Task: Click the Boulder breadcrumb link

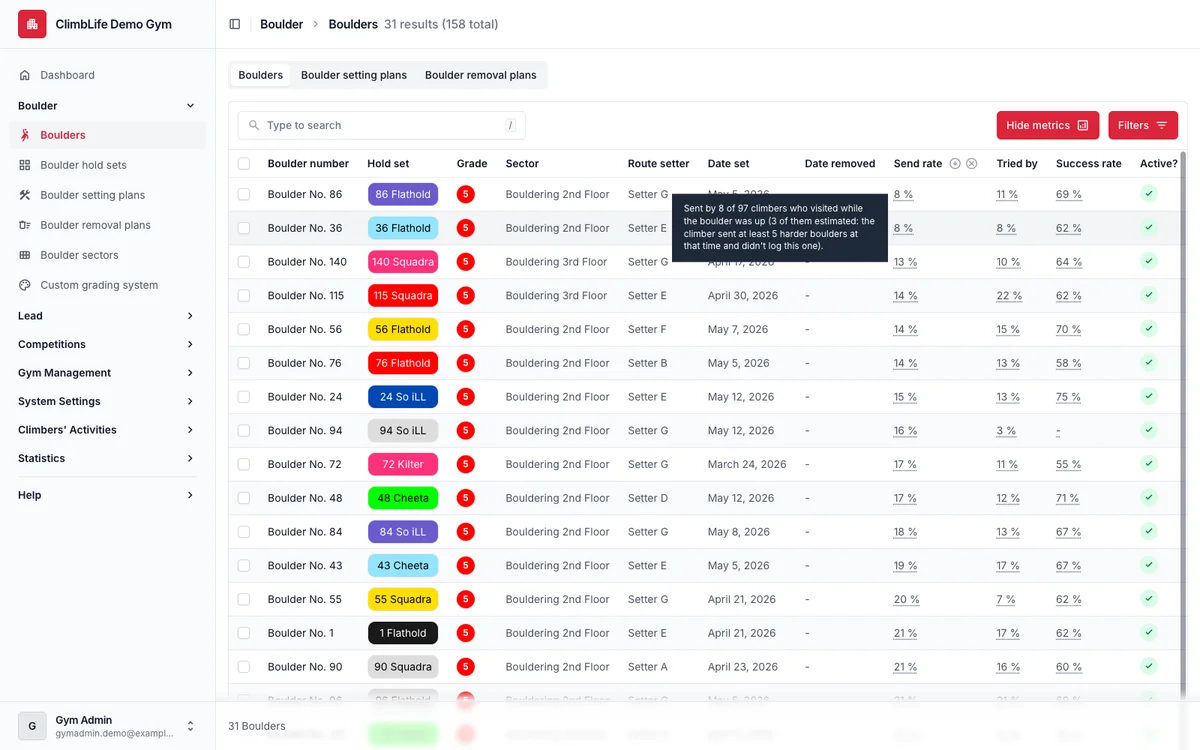Action: point(281,24)
